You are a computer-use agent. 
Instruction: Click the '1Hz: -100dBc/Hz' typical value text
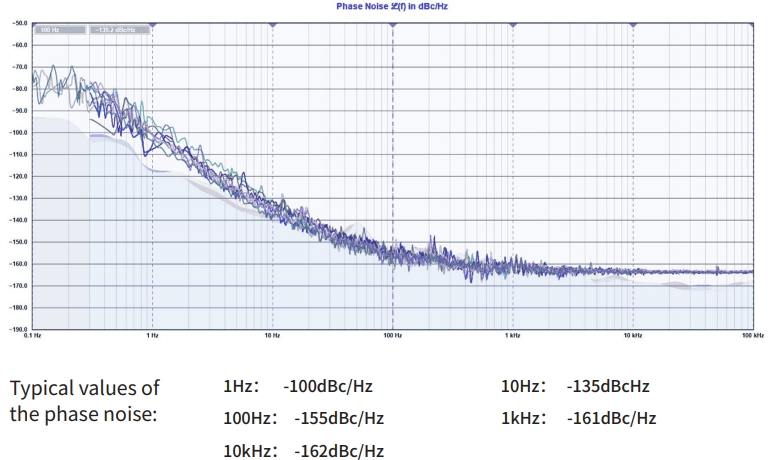[x=297, y=386]
